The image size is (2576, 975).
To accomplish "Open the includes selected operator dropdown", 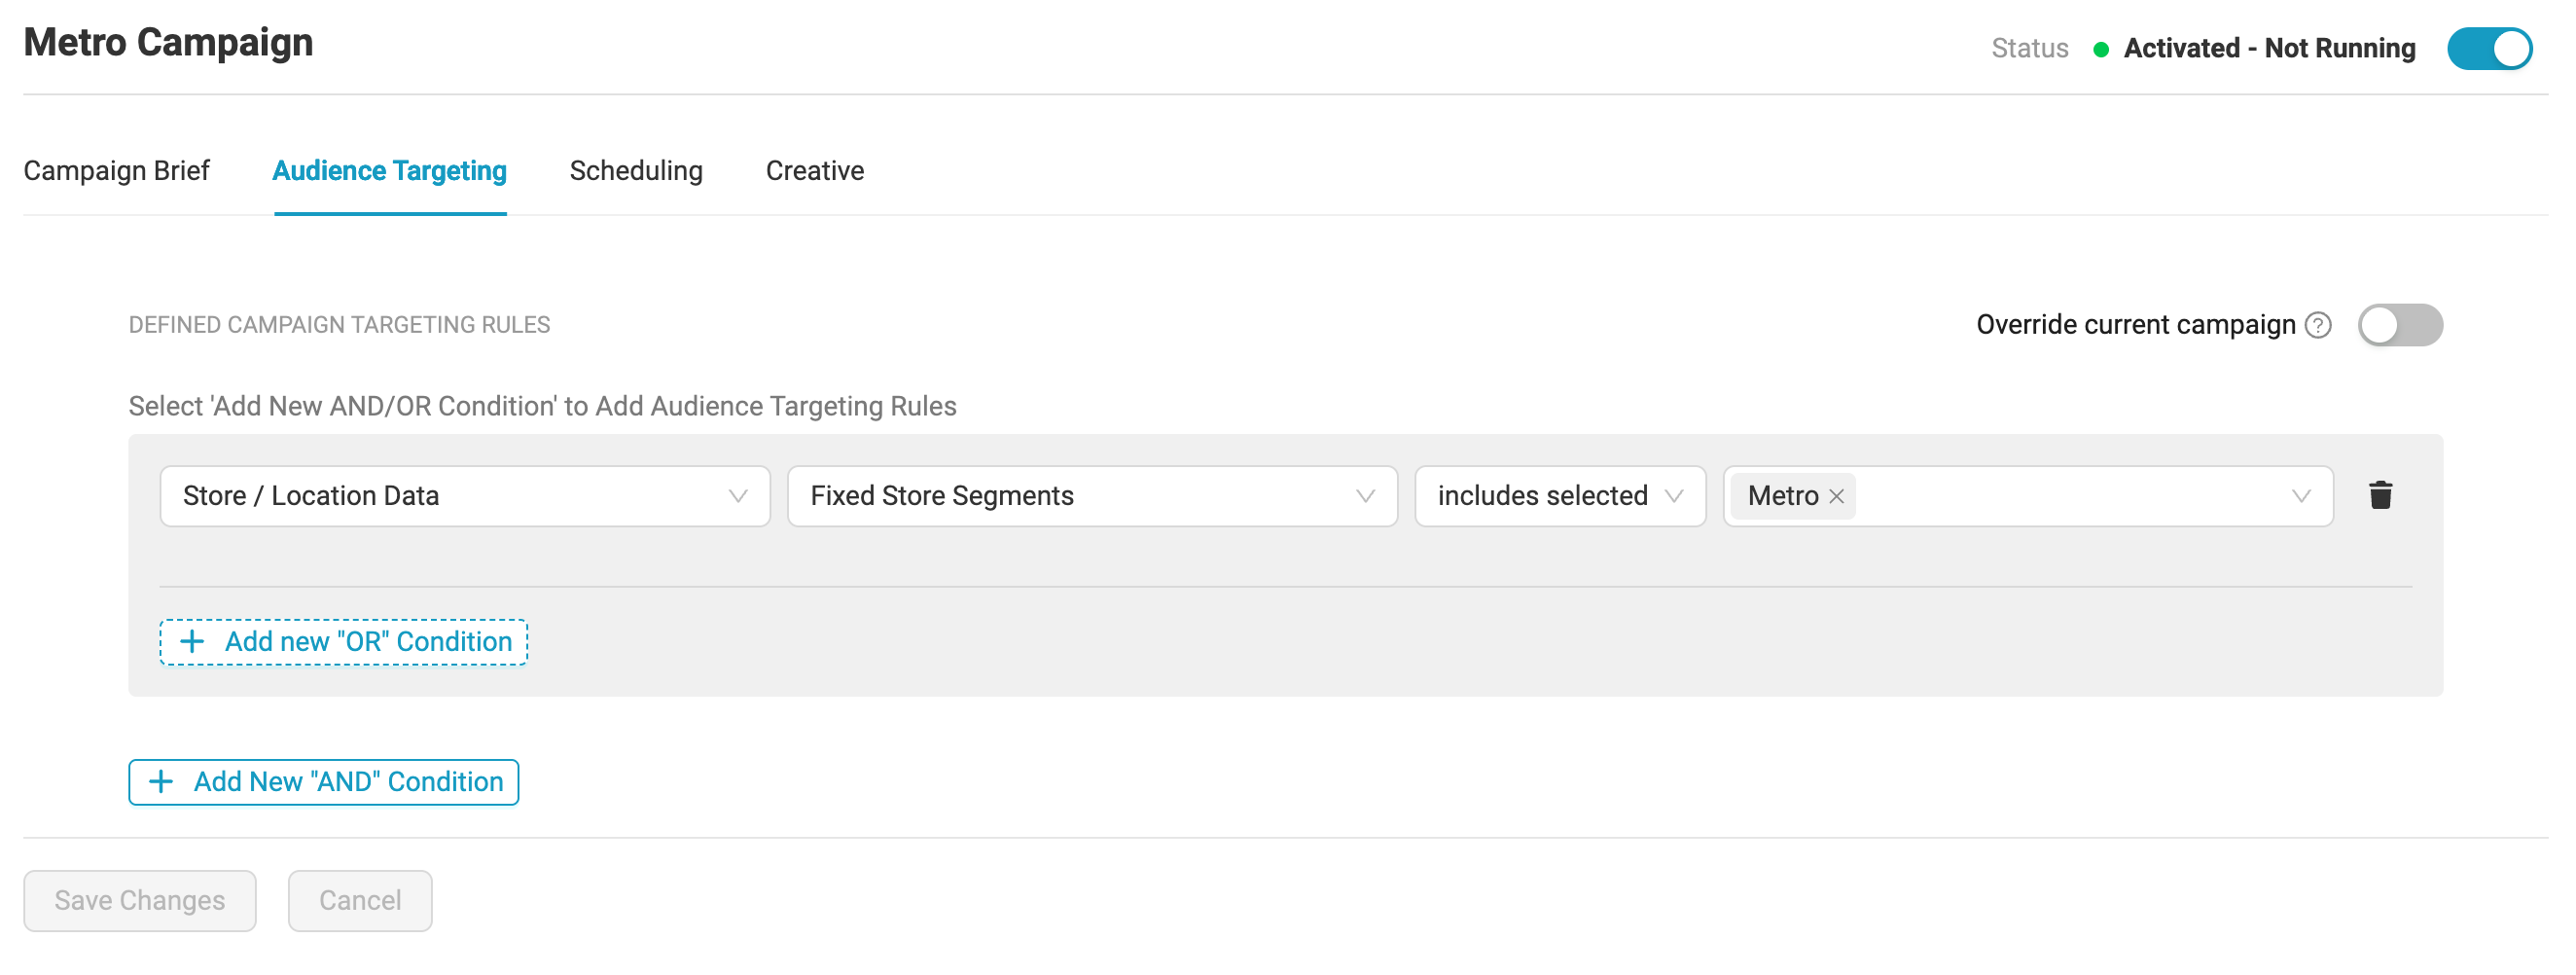I will click(x=1558, y=496).
